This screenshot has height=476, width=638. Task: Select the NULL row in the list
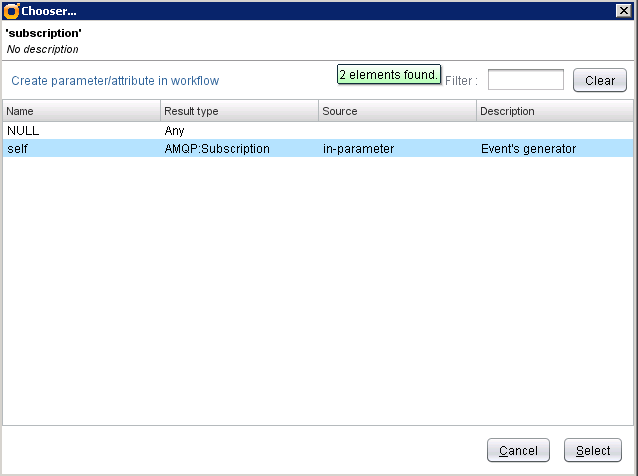point(23,130)
